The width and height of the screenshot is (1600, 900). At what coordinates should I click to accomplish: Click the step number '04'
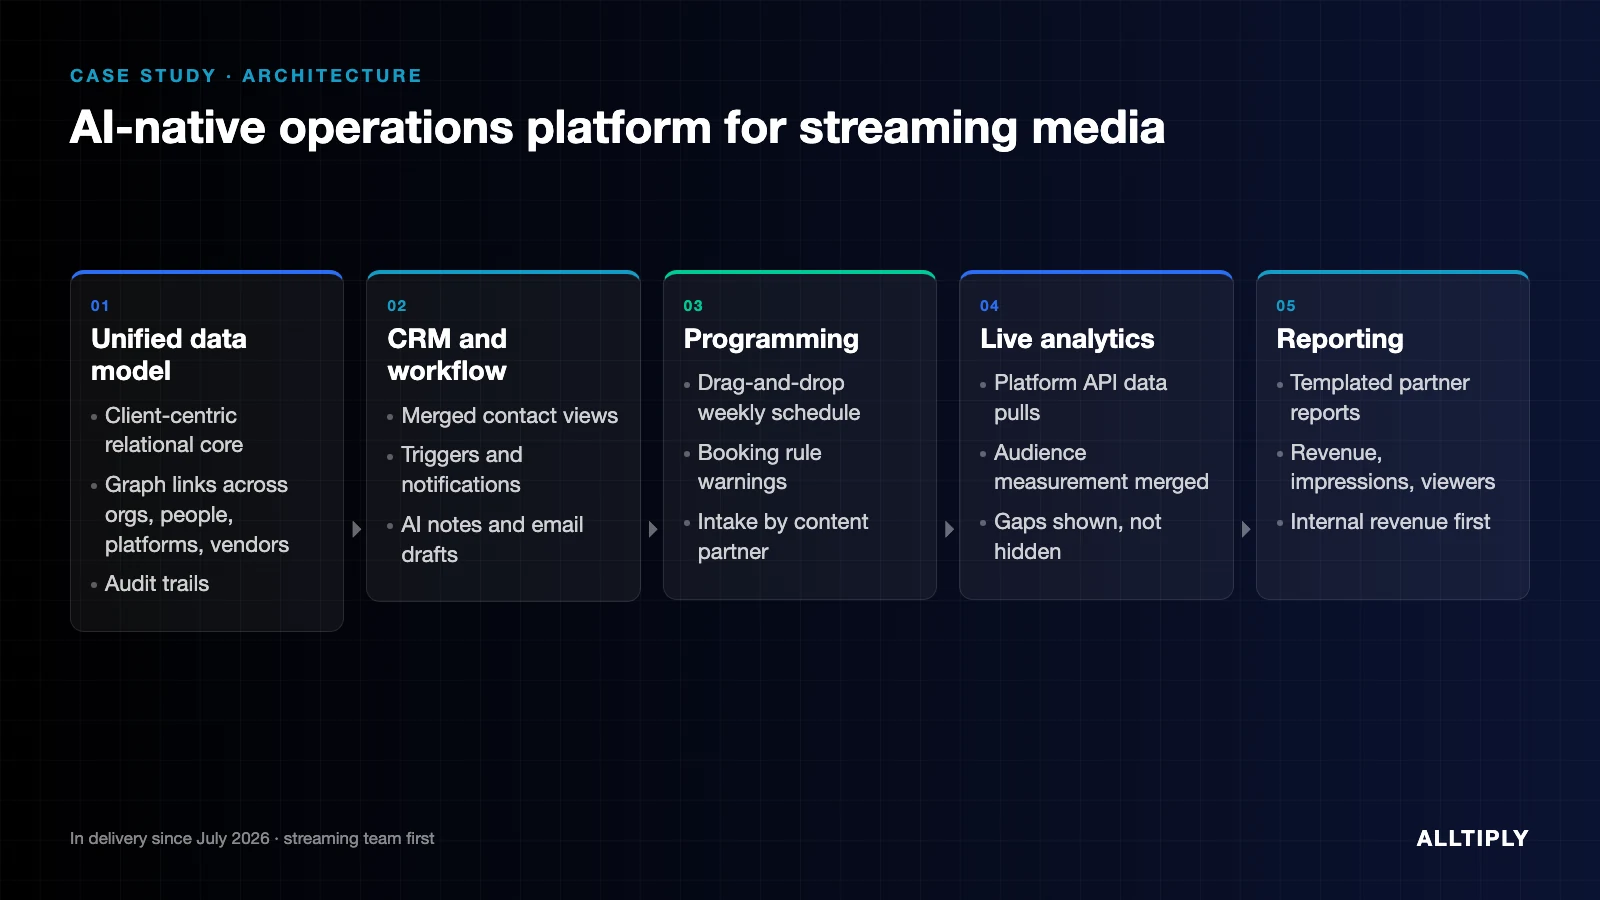(x=990, y=306)
